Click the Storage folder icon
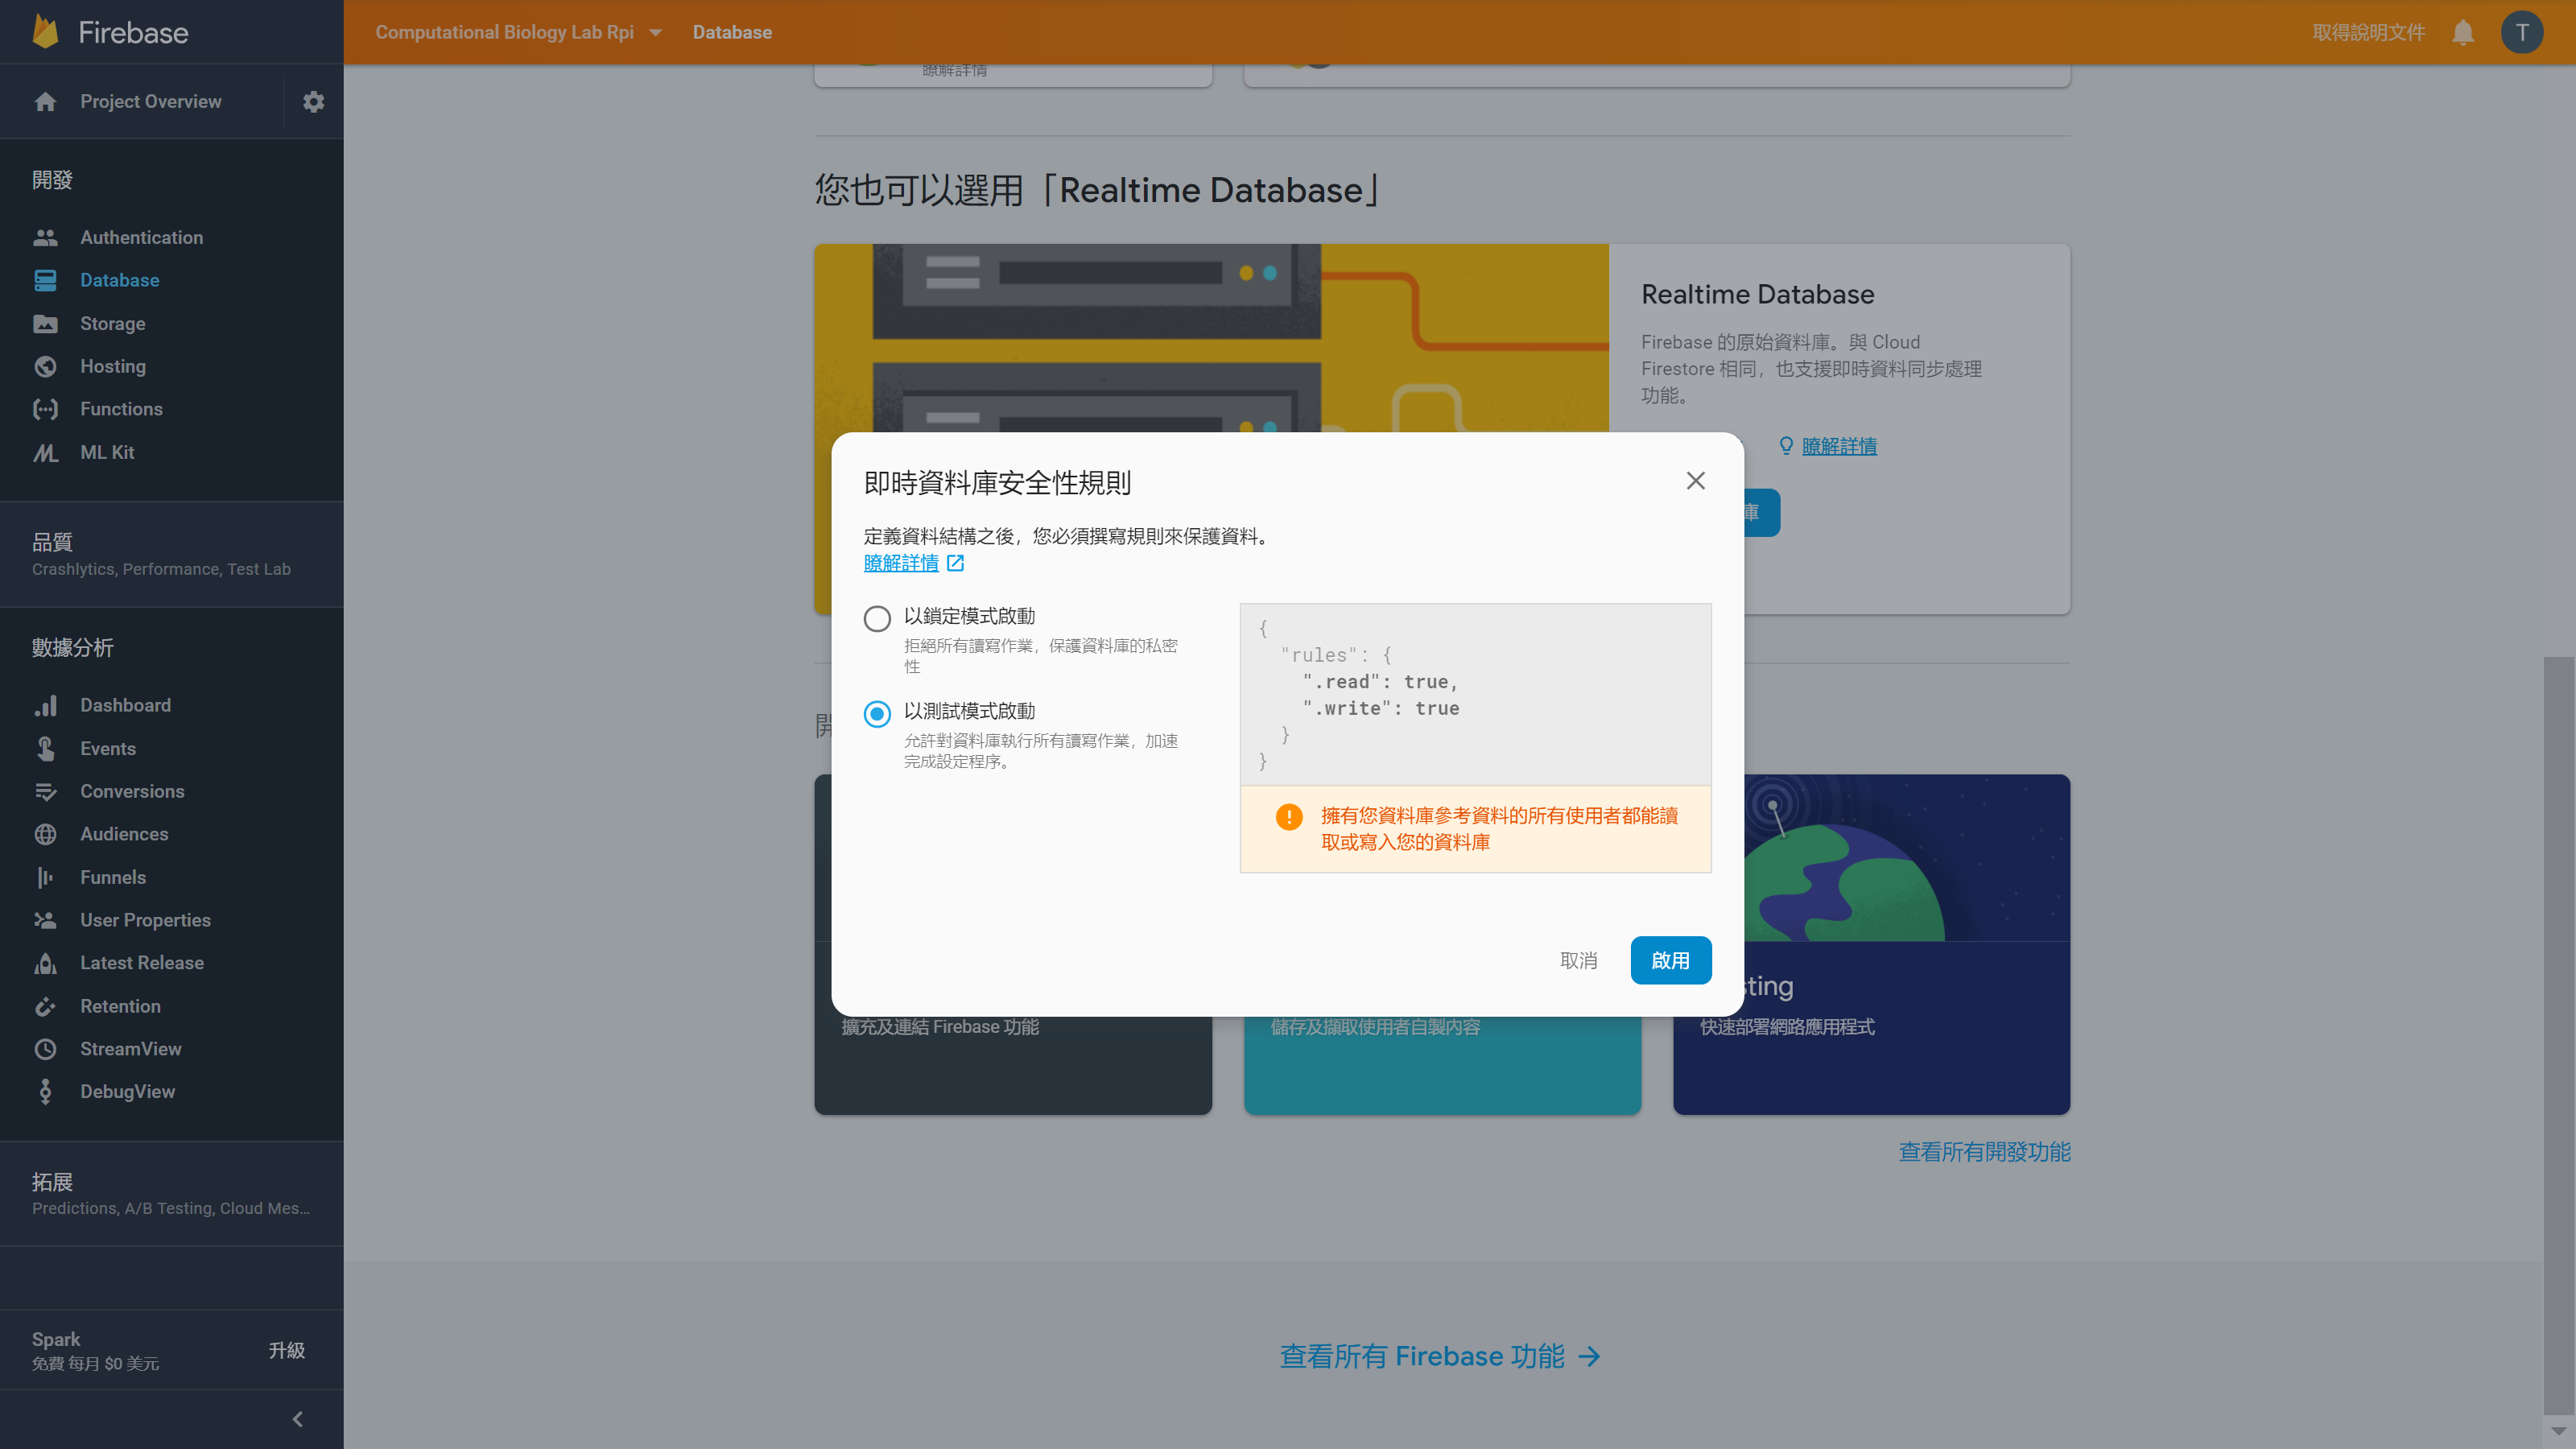The image size is (2576, 1449). (45, 324)
